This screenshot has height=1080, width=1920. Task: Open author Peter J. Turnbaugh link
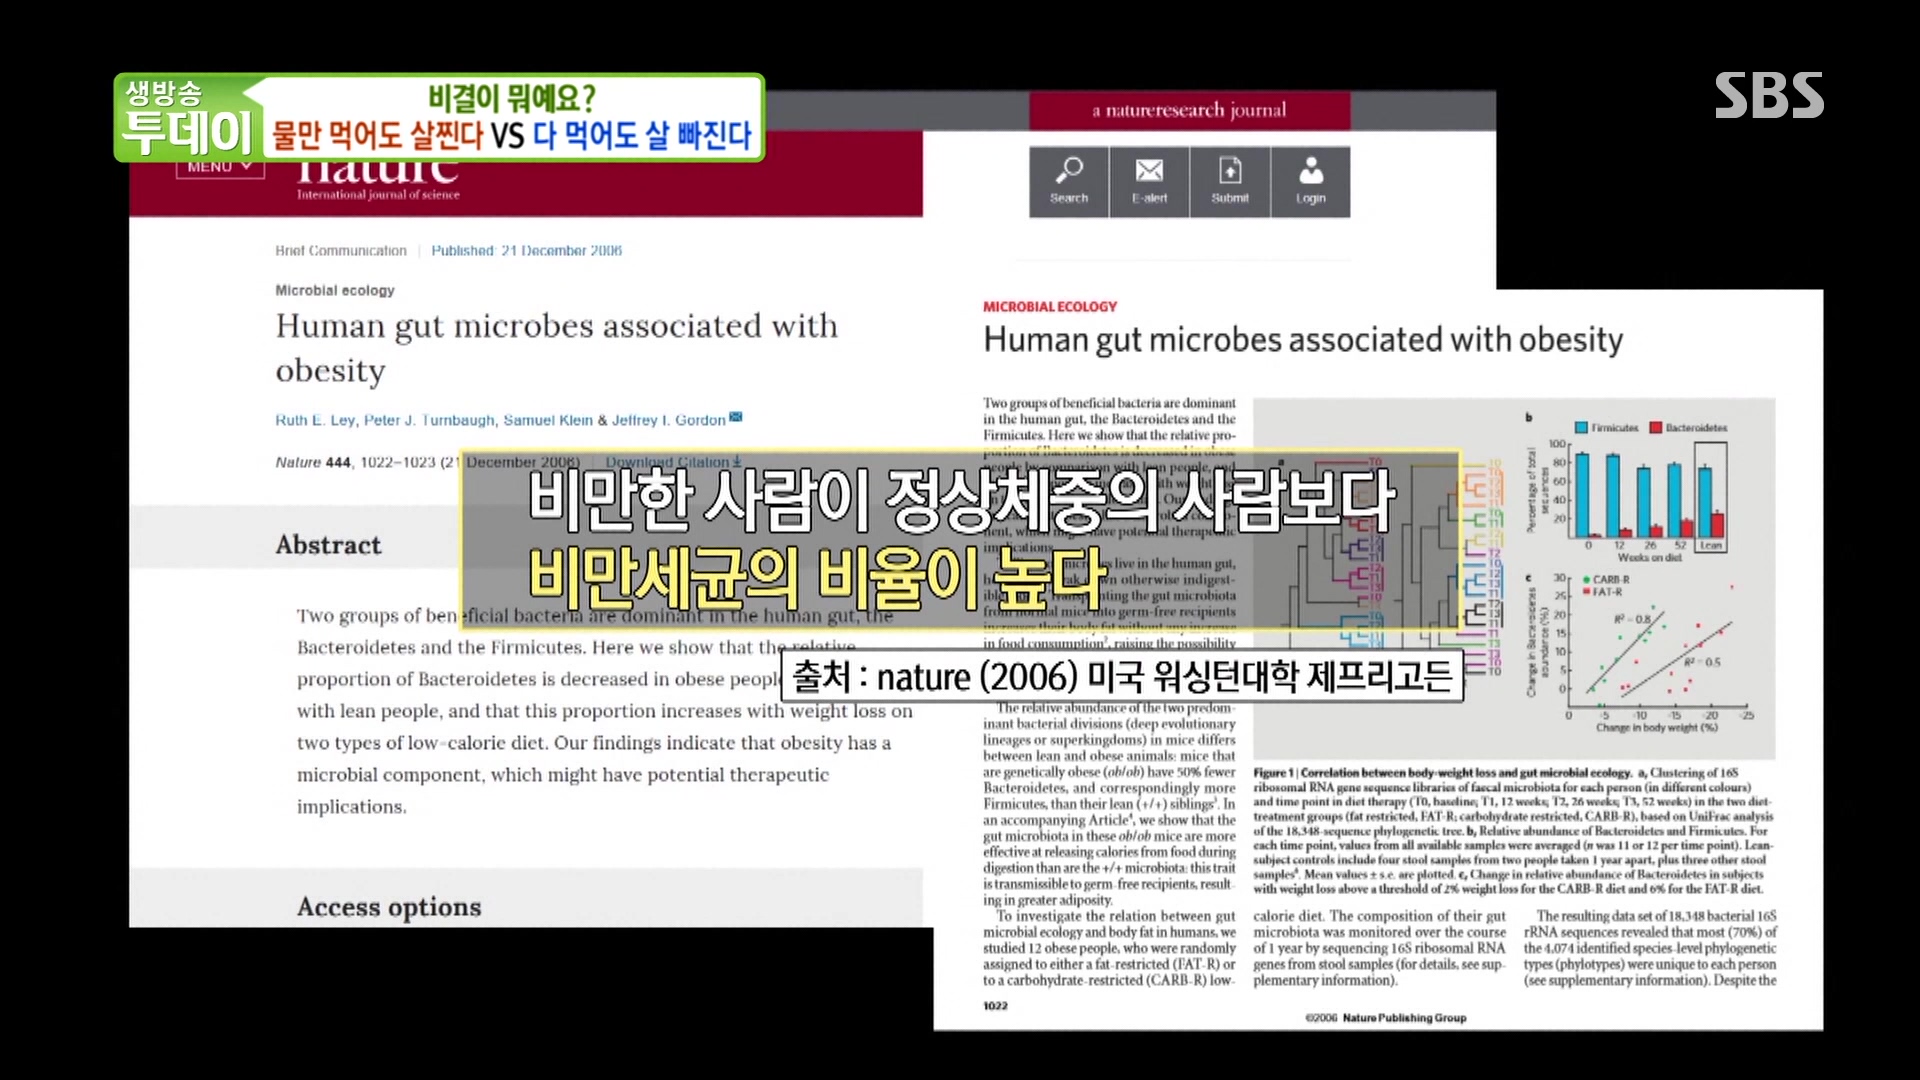click(429, 420)
